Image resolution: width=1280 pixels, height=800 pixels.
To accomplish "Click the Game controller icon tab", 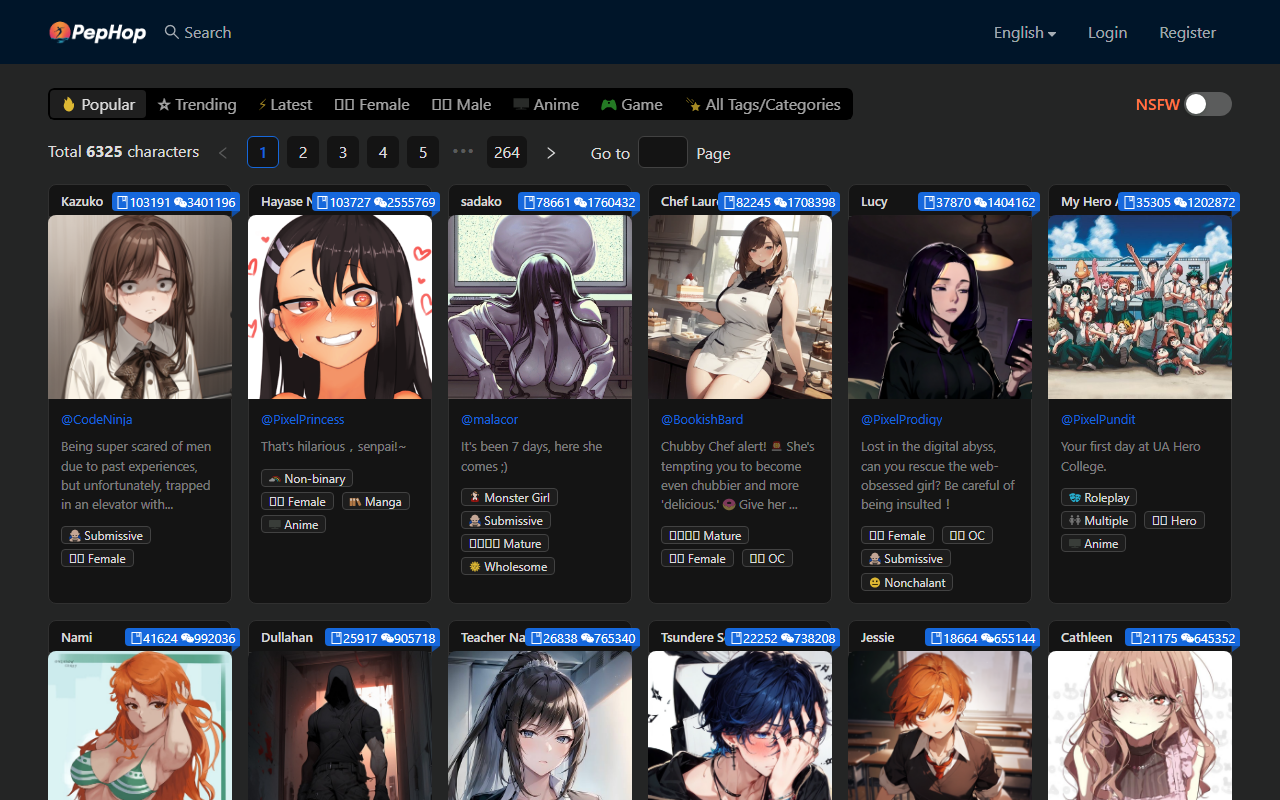I will [608, 105].
